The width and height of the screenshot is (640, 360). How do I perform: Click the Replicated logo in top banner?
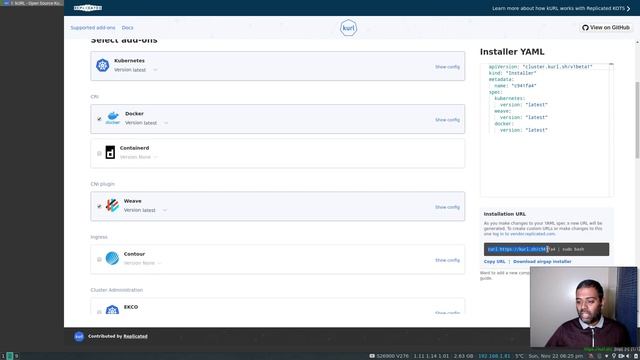tap(88, 8)
